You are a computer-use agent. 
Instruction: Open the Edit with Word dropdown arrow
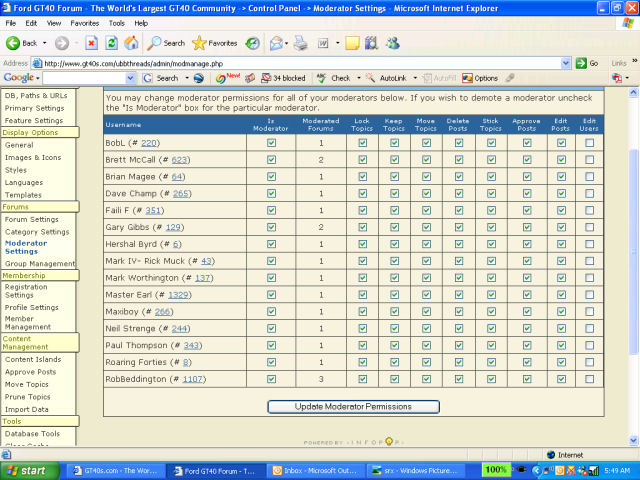click(337, 43)
